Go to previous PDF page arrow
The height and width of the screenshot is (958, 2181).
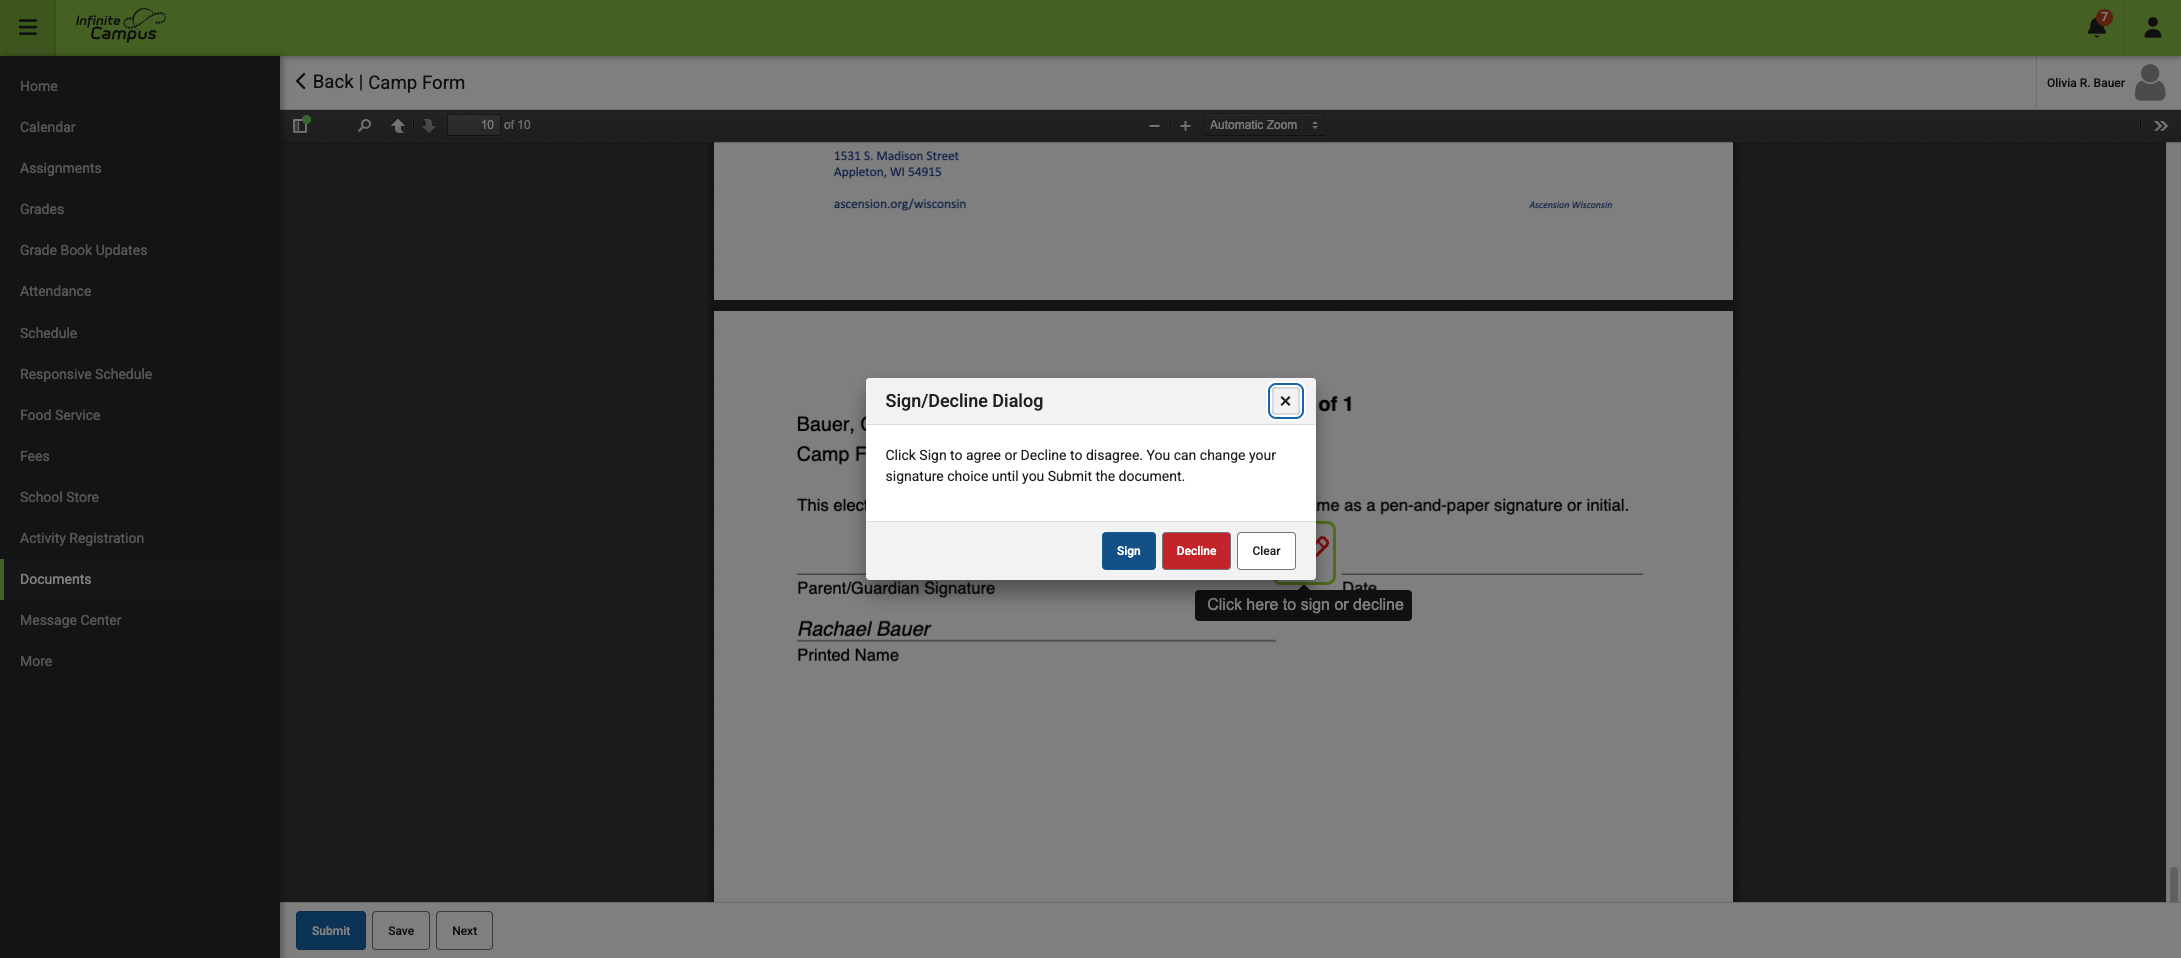(x=398, y=125)
